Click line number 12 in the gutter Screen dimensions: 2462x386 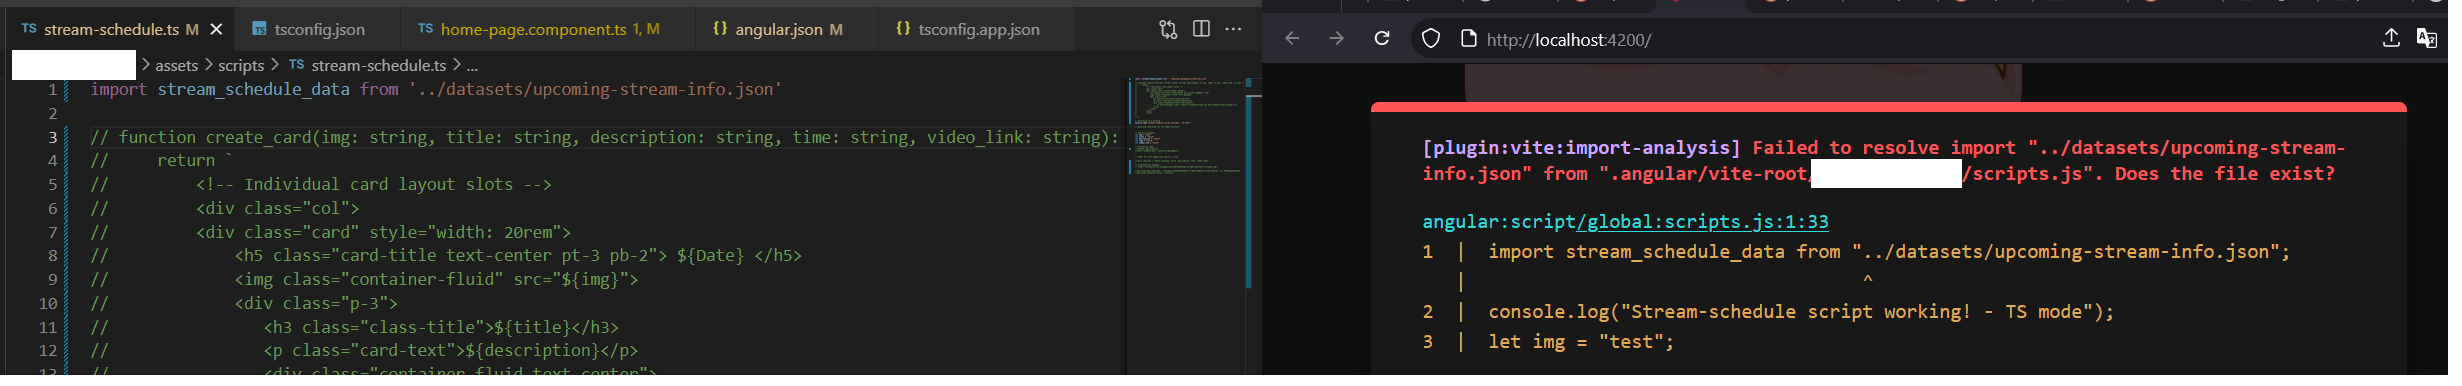(x=48, y=351)
